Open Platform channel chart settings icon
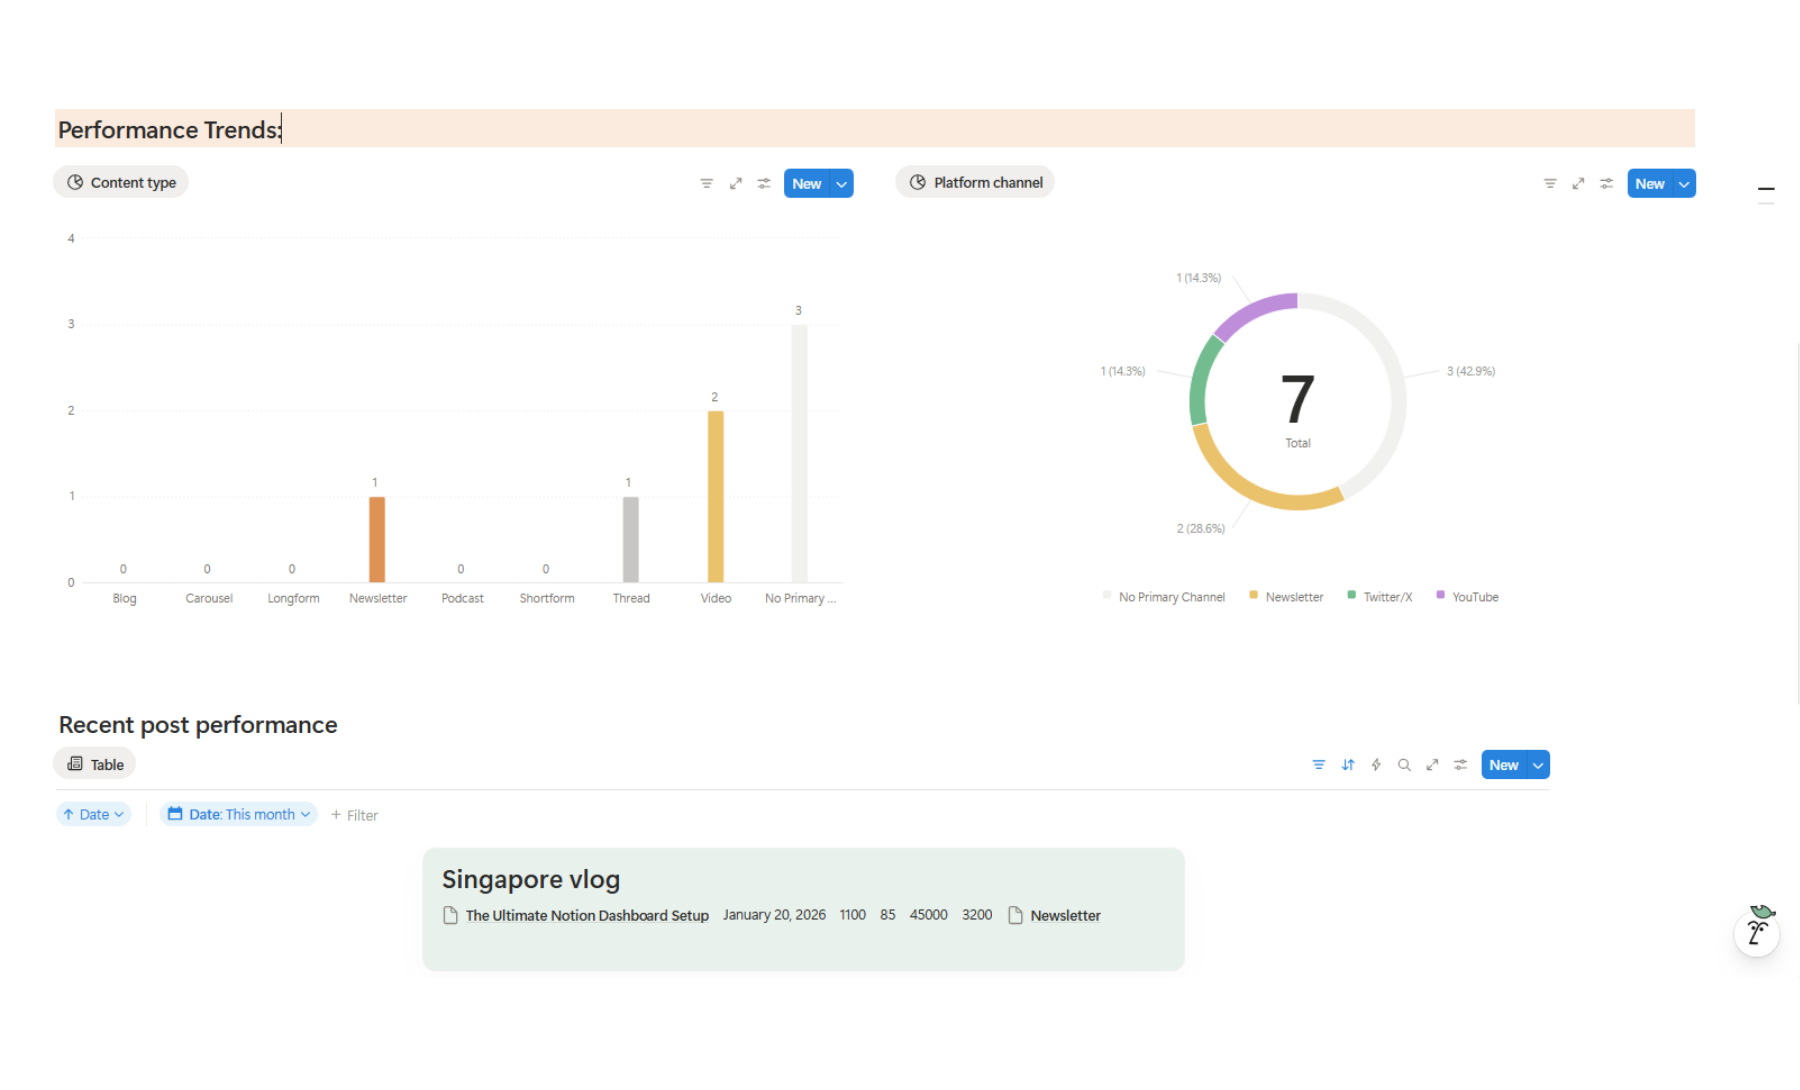 coord(1607,184)
